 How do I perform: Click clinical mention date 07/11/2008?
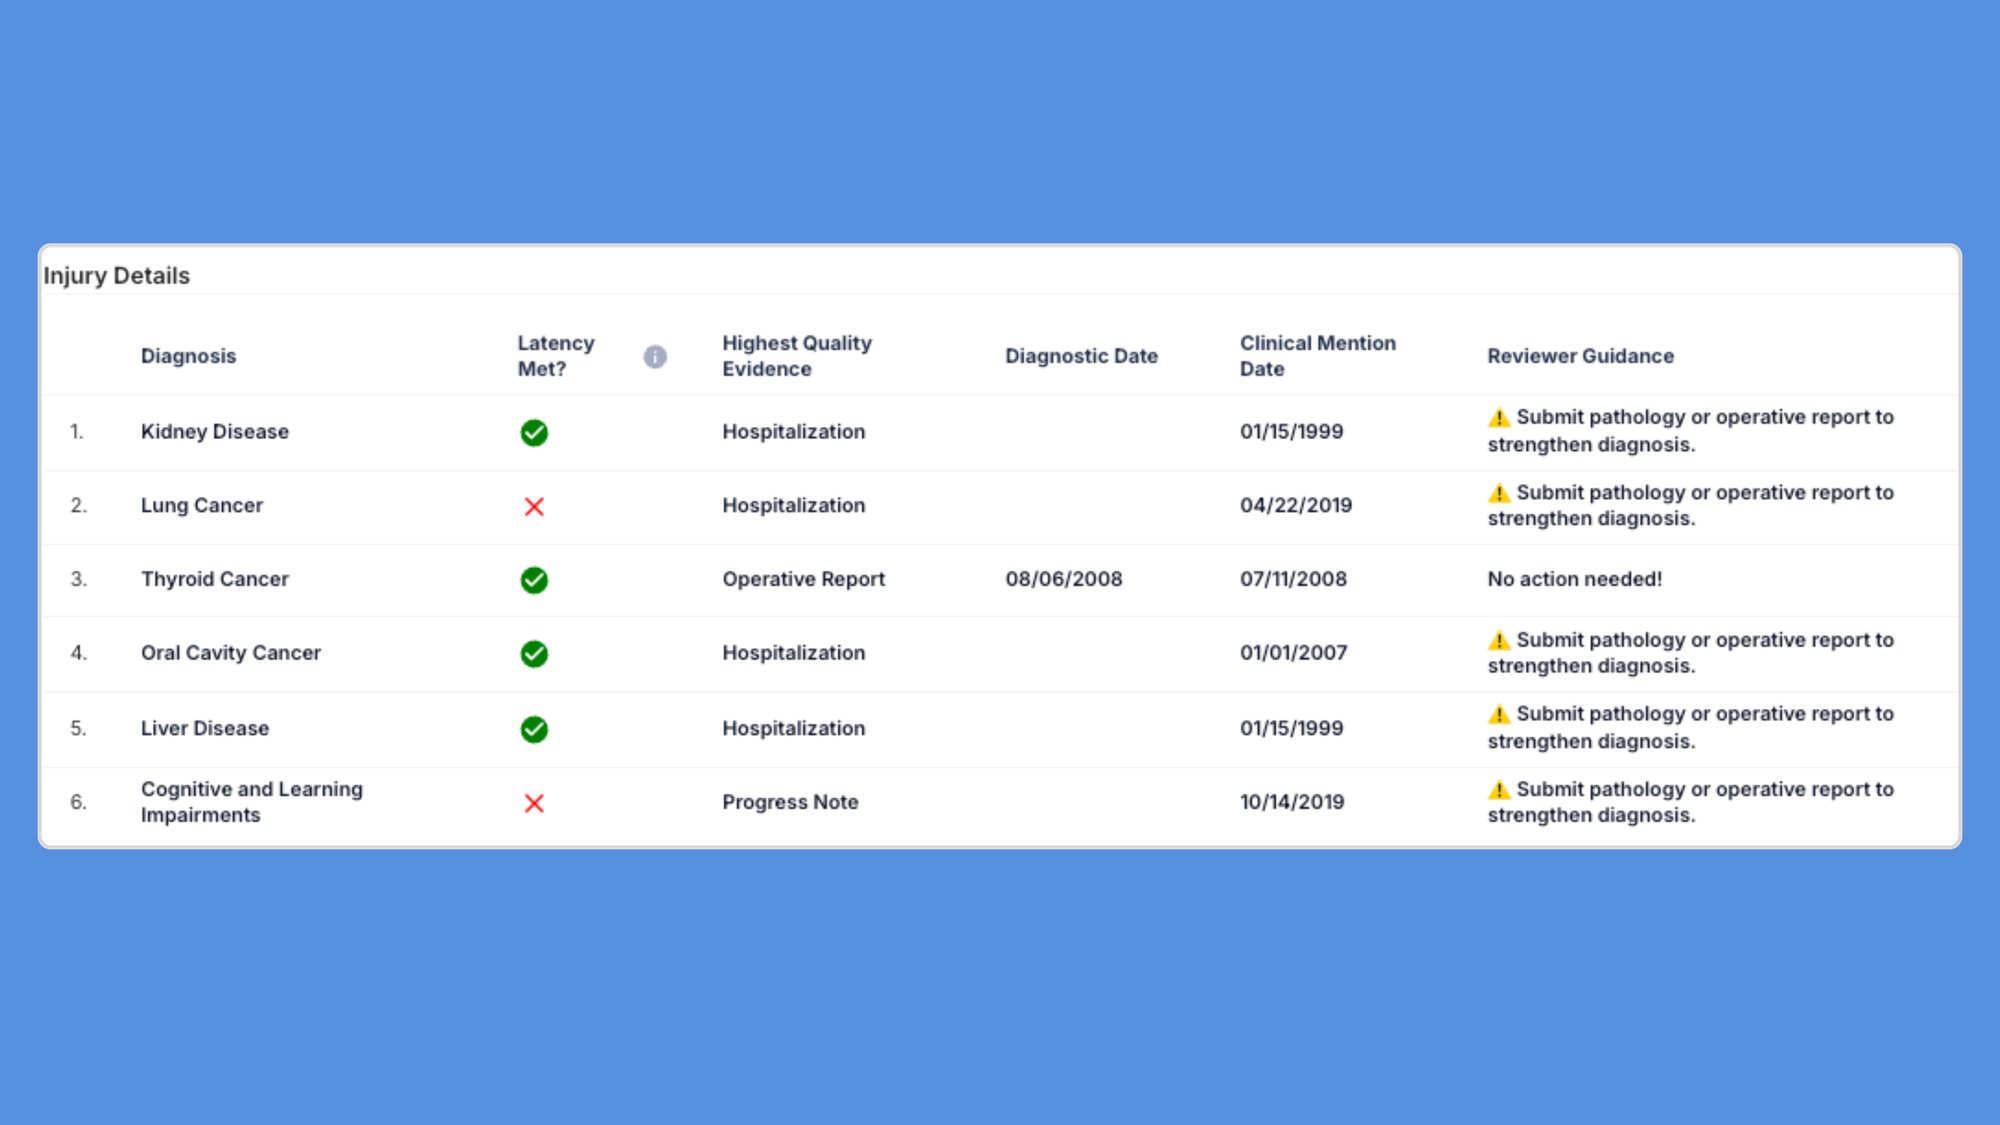[x=1293, y=578]
